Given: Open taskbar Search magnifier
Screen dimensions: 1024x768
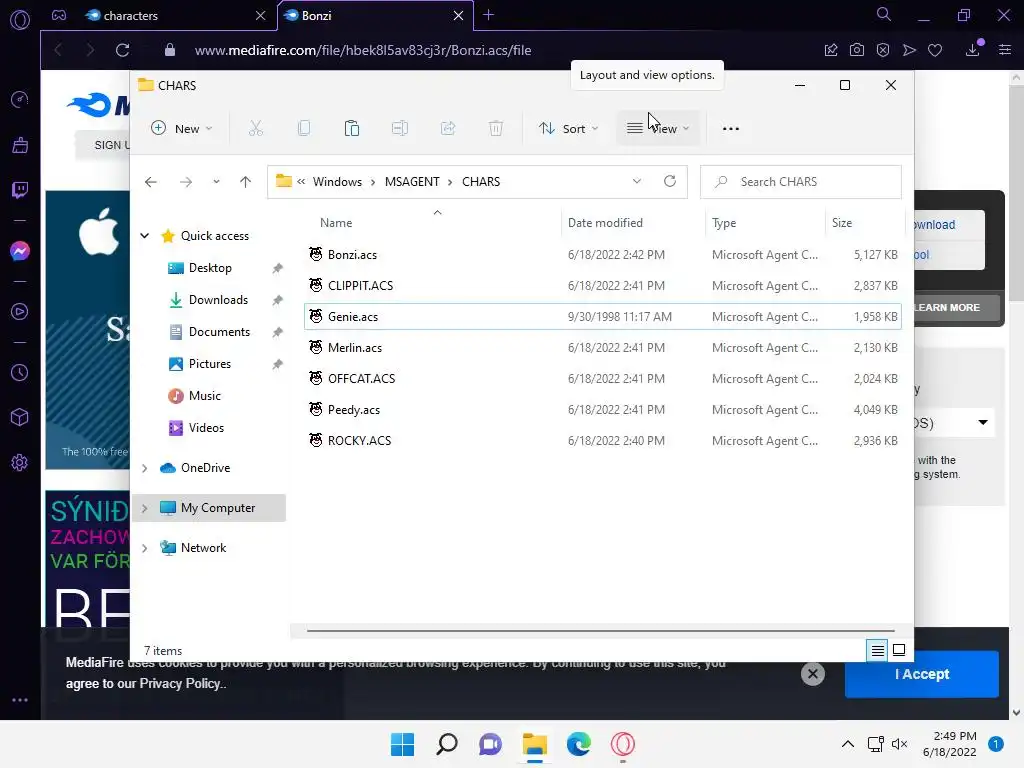Looking at the screenshot, I should 447,744.
